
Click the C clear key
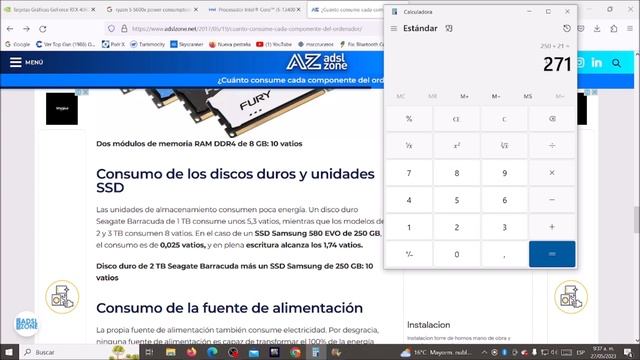[x=504, y=119]
